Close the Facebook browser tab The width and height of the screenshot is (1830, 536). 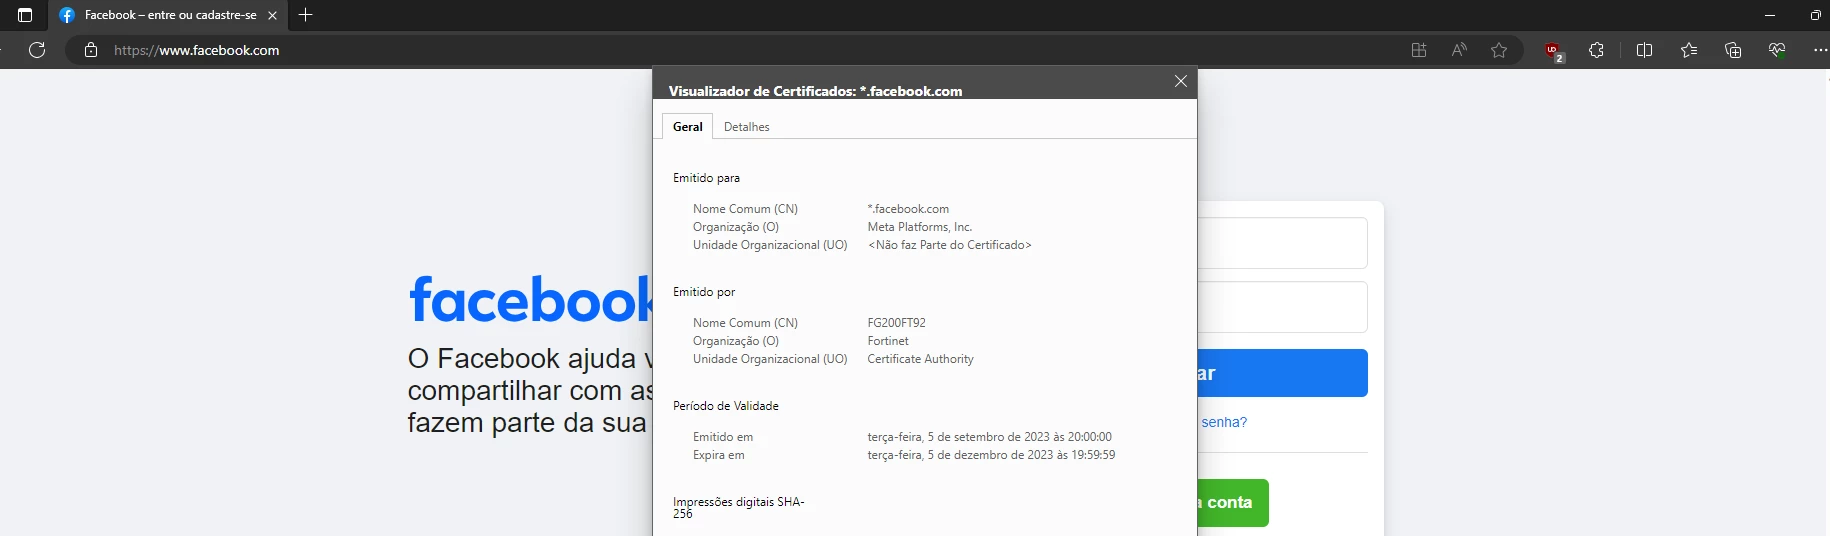[x=272, y=15]
